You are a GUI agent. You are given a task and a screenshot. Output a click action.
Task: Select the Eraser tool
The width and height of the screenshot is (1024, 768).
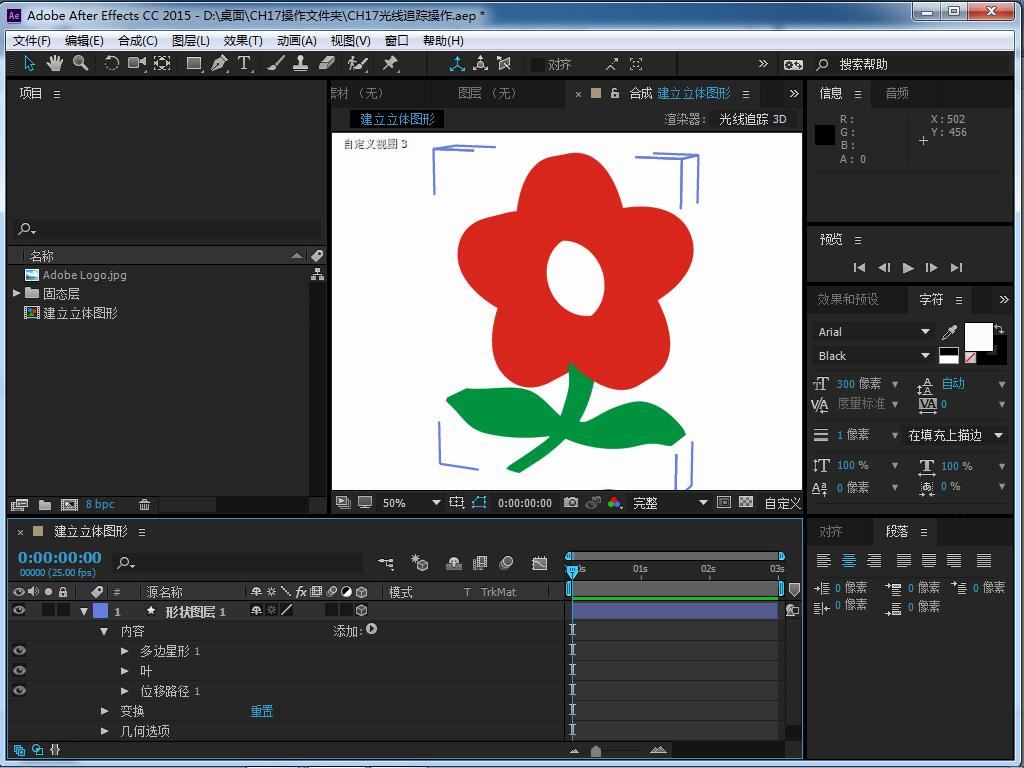tap(327, 63)
